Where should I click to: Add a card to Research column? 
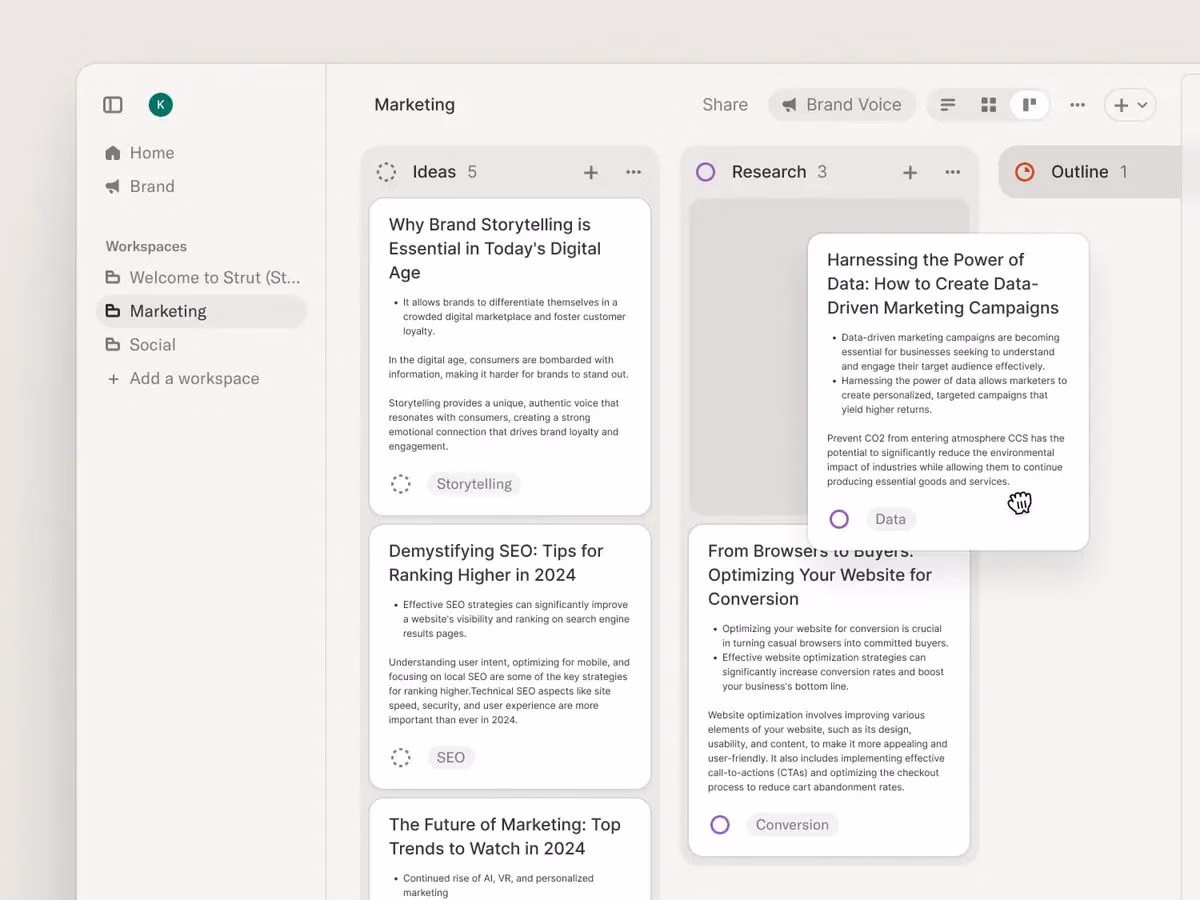click(910, 173)
